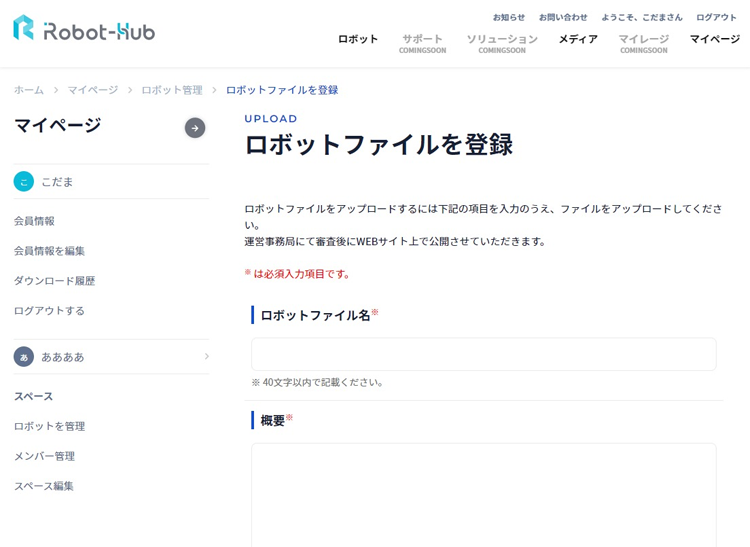The width and height of the screenshot is (750, 547).
Task: Open スペース編集 in the sidebar
Action: (x=44, y=486)
